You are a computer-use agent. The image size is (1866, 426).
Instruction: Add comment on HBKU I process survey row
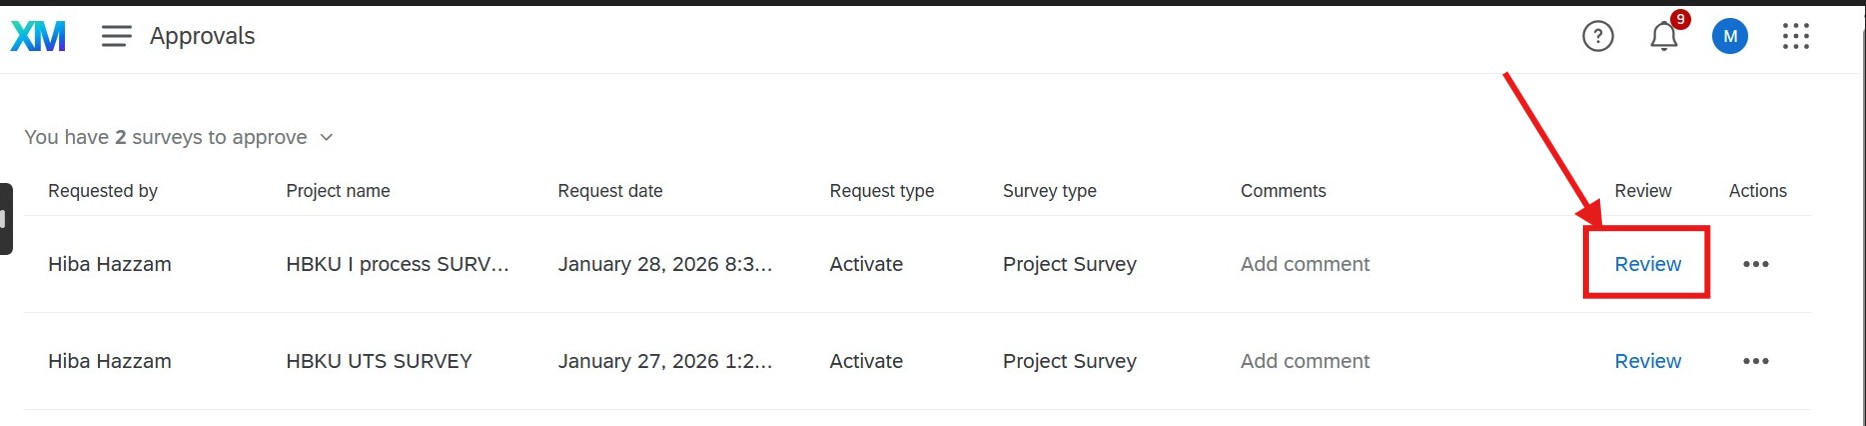pyautogui.click(x=1304, y=264)
